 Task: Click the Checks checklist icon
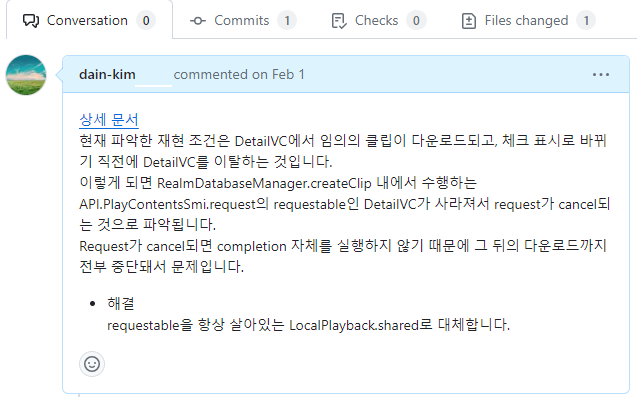point(339,21)
